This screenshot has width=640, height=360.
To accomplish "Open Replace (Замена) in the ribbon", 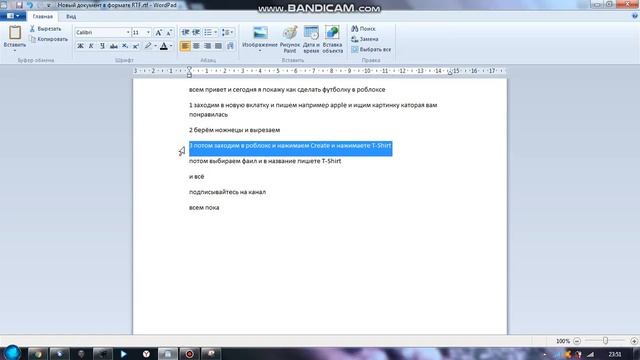I will click(365, 39).
